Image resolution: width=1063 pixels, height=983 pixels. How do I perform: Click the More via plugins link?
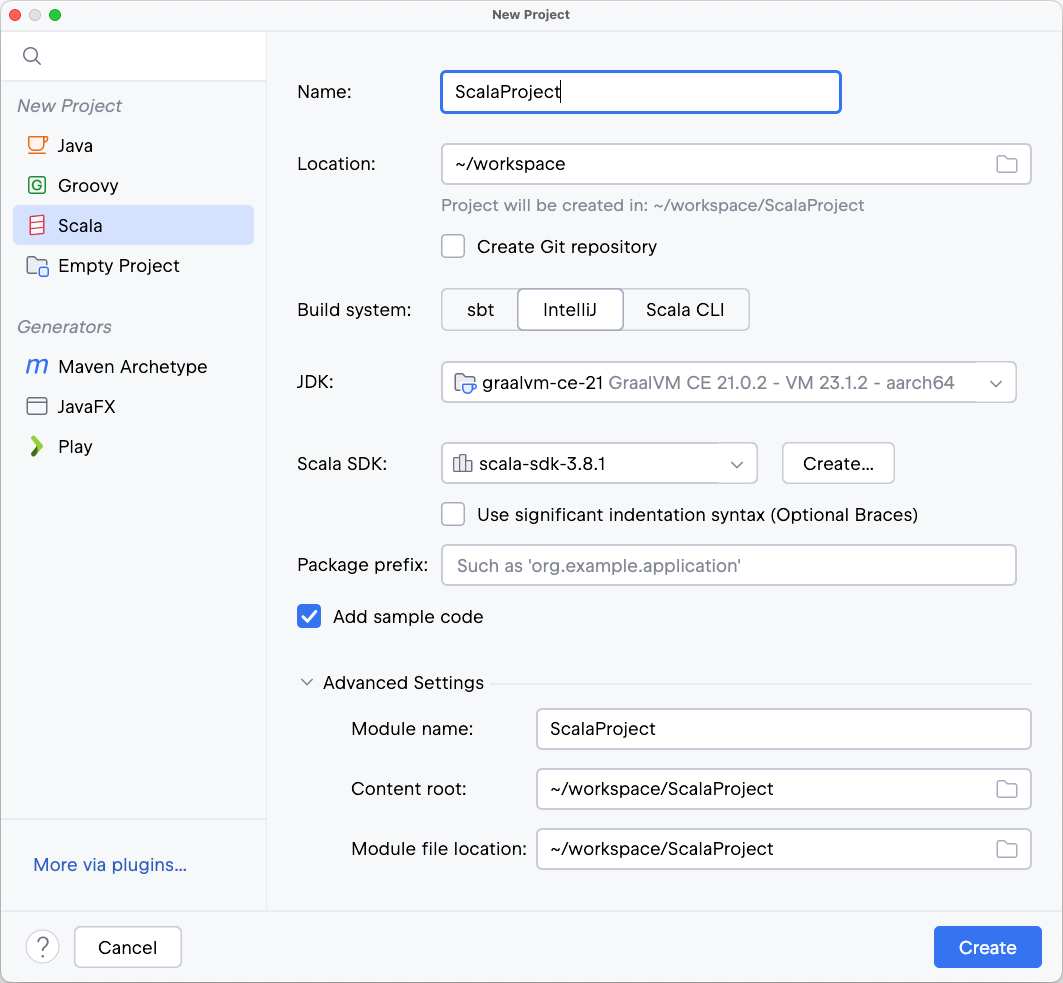point(109,864)
